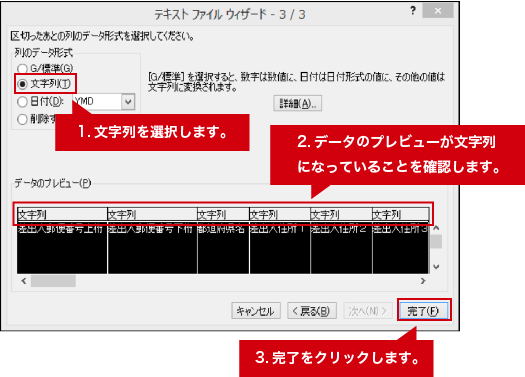Open the YMD date format dropdown
Screen dimensions: 525x377
128,101
